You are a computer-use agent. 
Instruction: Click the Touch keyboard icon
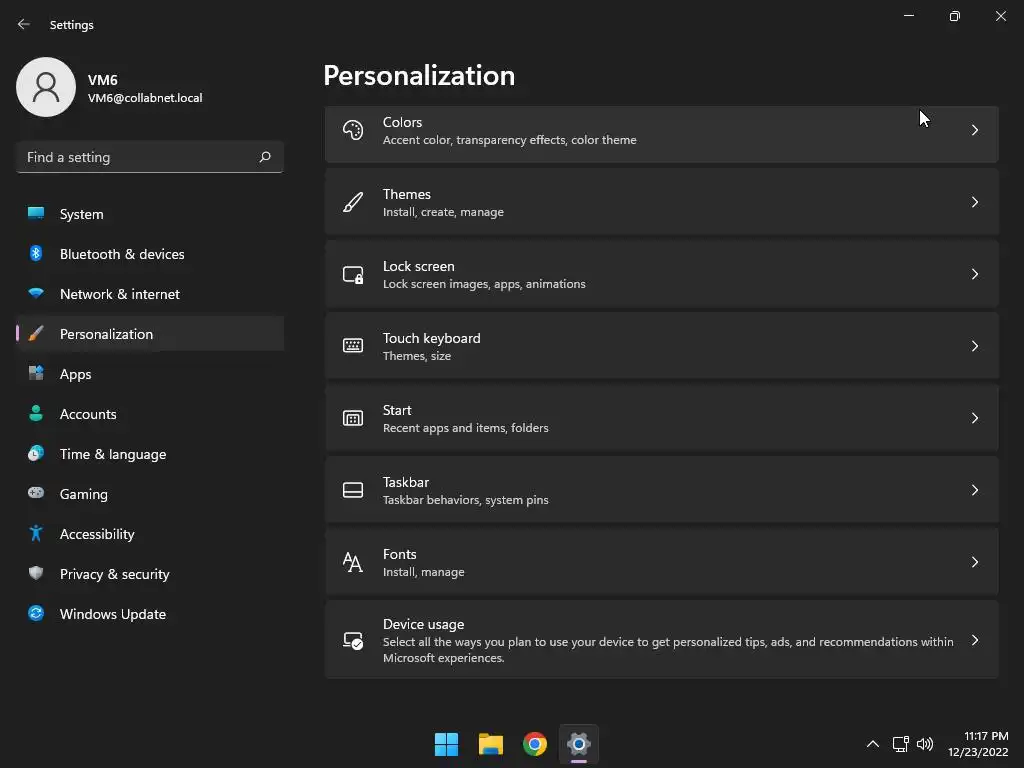tap(353, 346)
